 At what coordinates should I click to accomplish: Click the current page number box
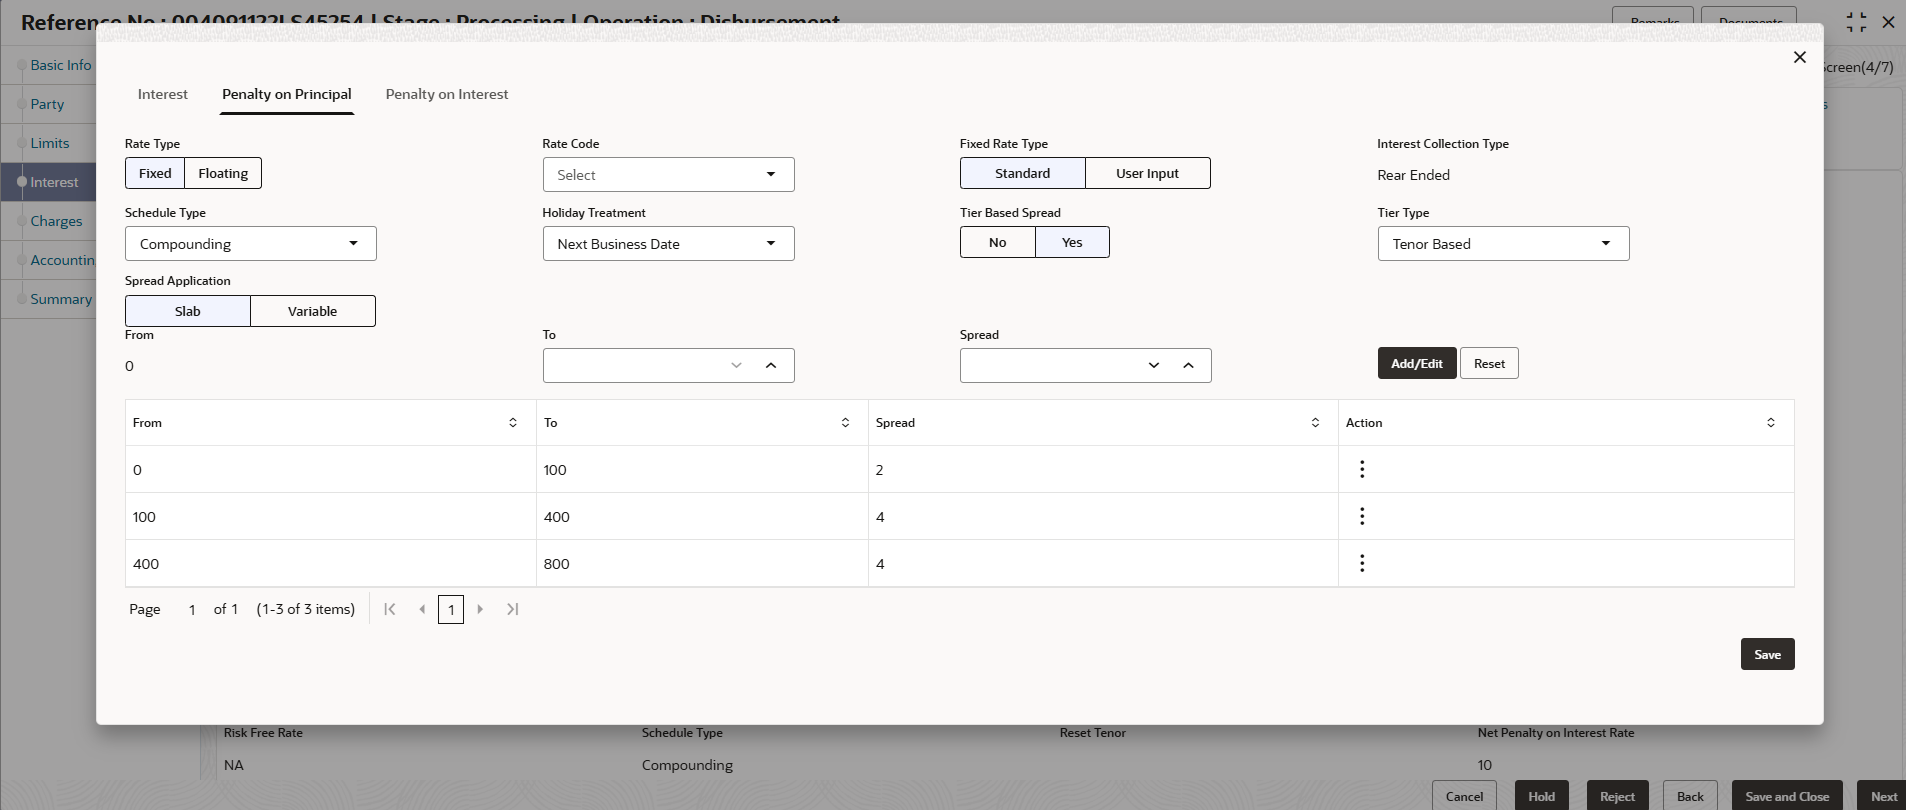(451, 609)
